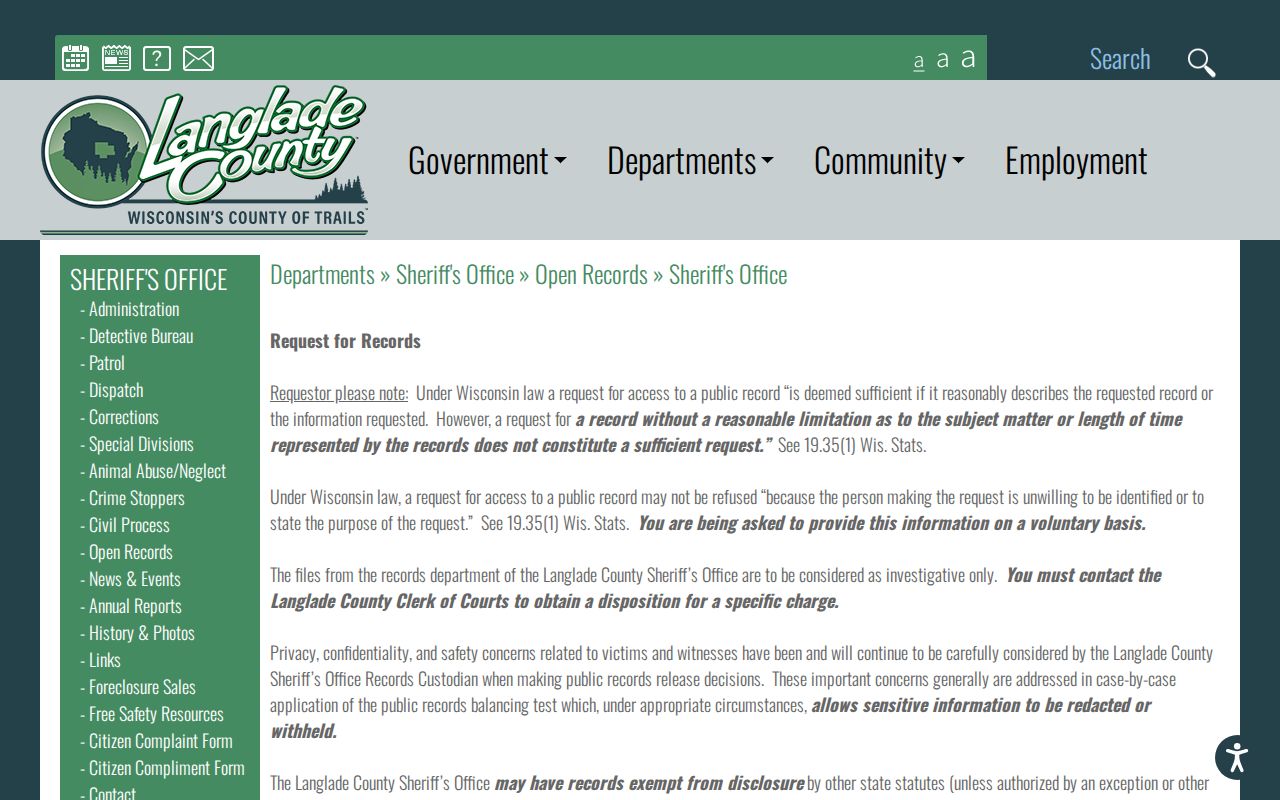Go to Special Divisions page
This screenshot has width=1280, height=800.
tap(141, 444)
